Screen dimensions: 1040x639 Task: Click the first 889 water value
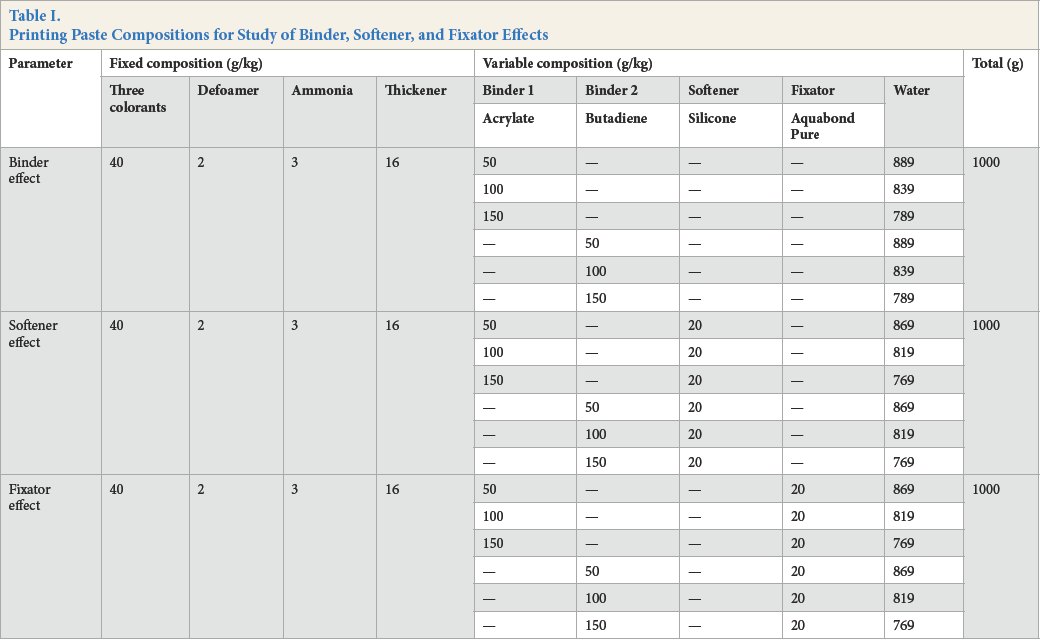[903, 163]
